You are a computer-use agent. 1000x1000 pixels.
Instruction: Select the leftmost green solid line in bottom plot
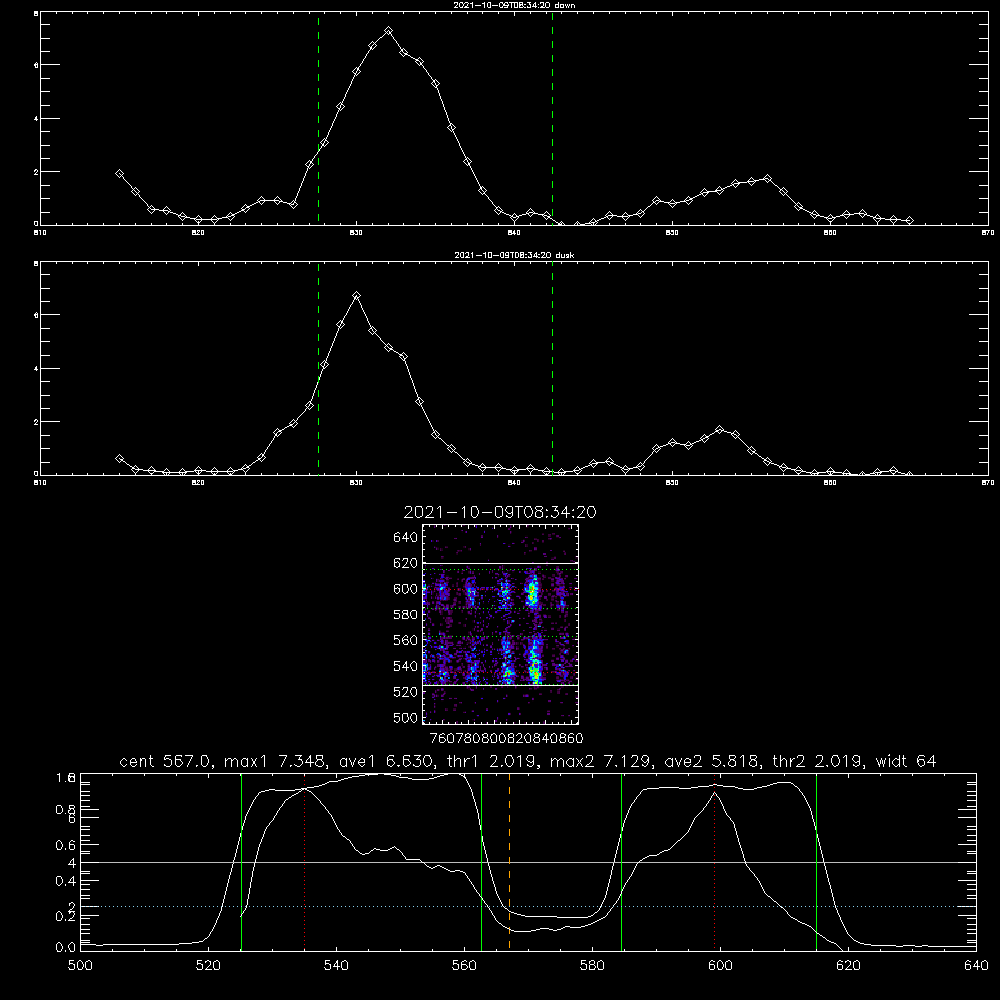coord(241,861)
